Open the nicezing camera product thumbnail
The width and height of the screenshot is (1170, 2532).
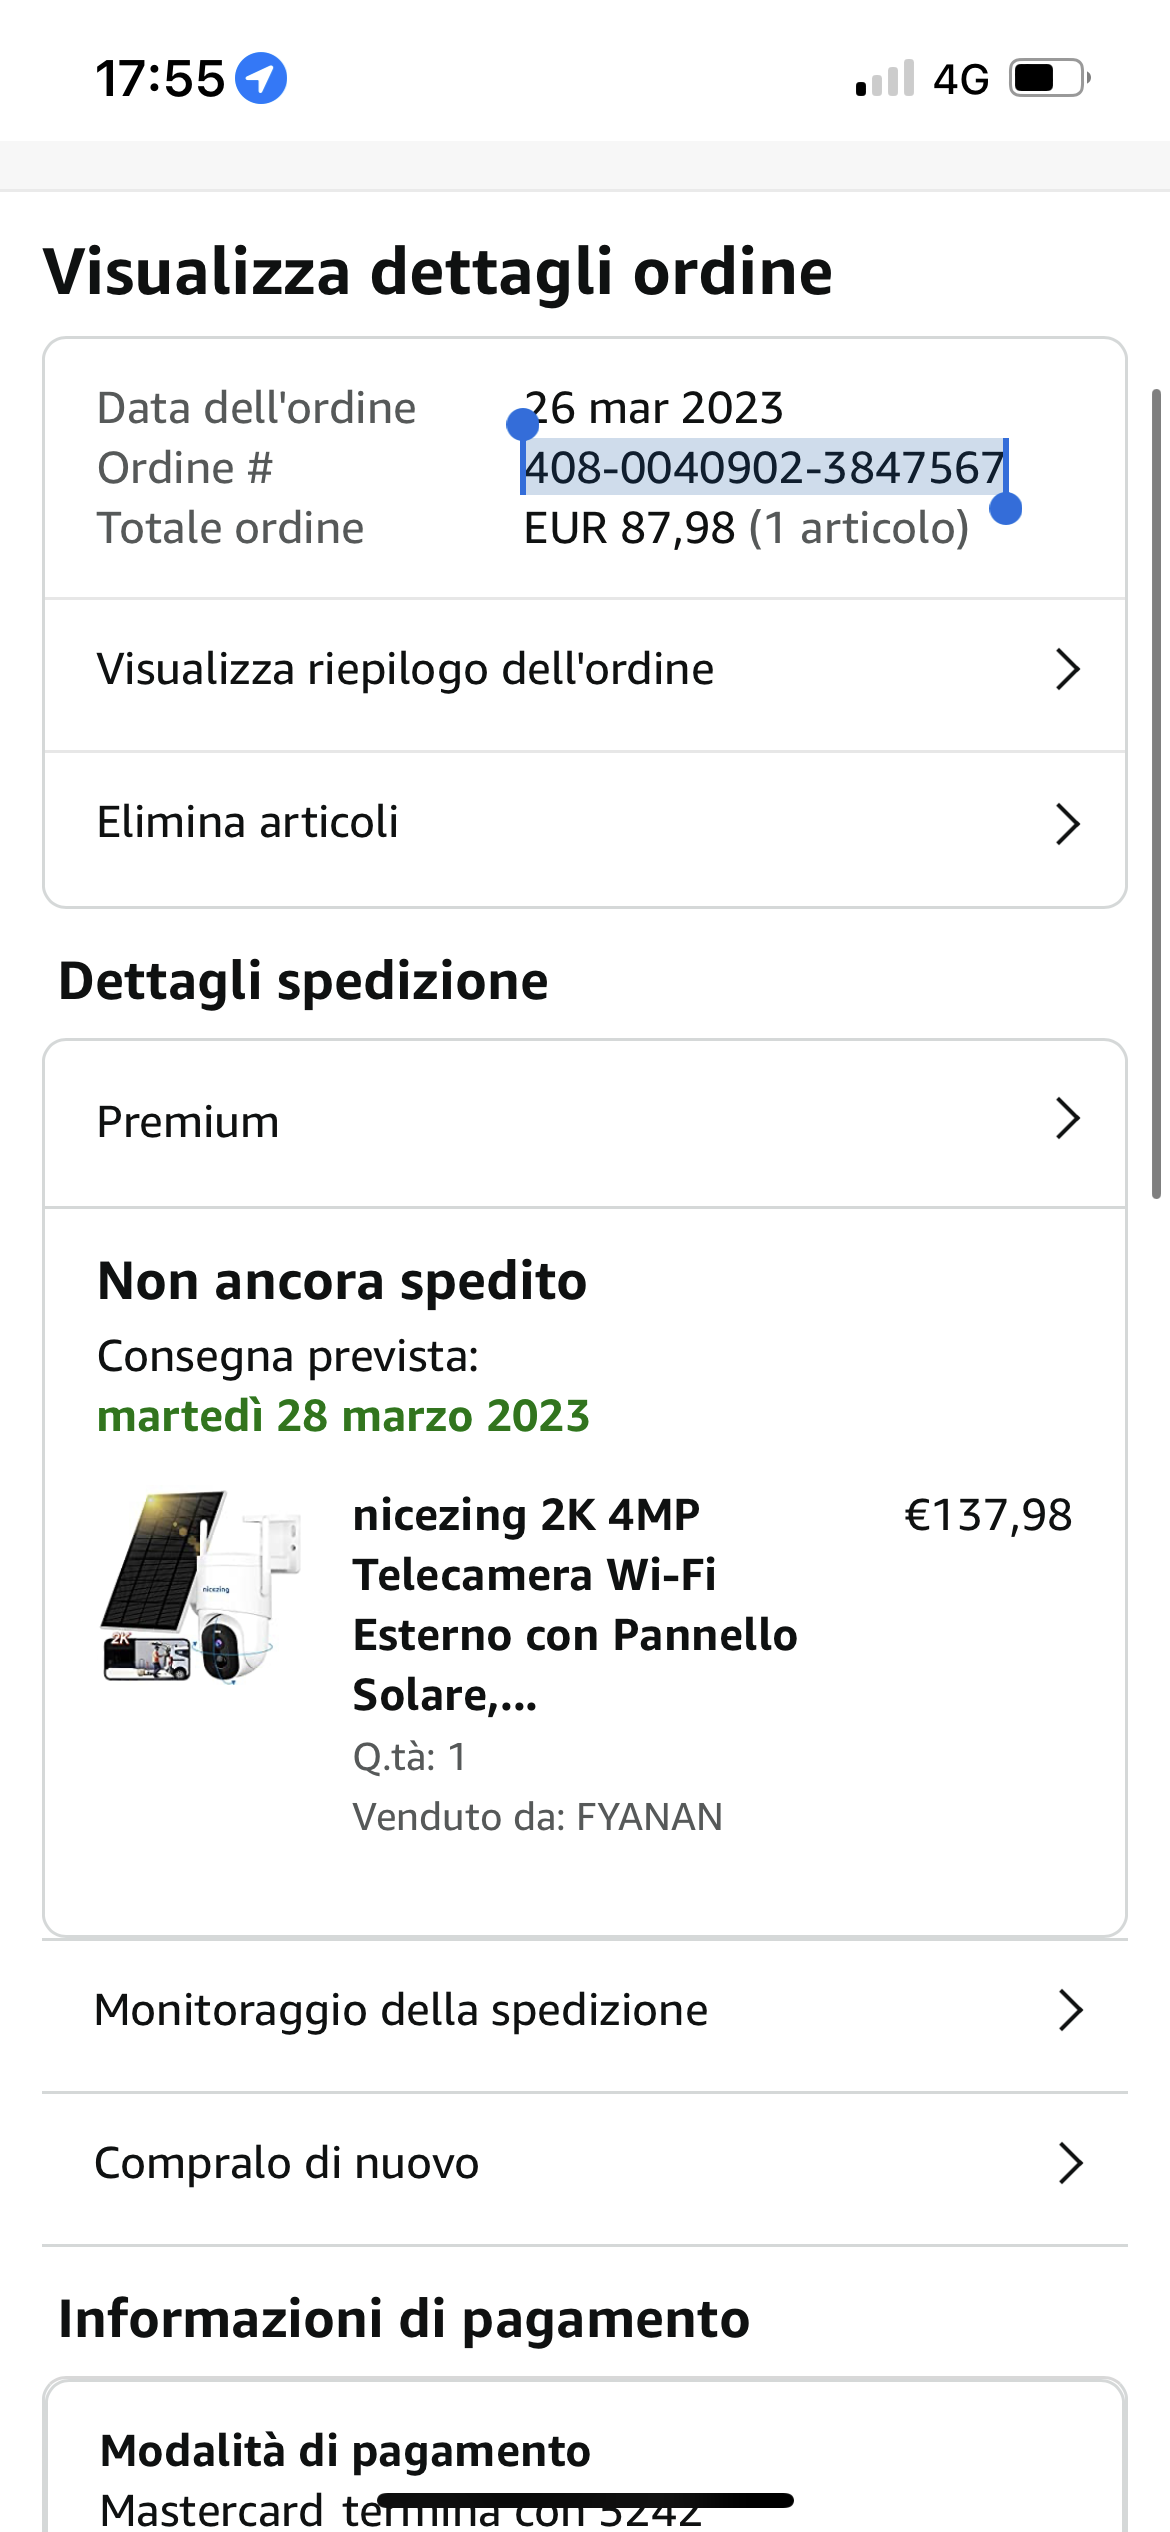[201, 1587]
